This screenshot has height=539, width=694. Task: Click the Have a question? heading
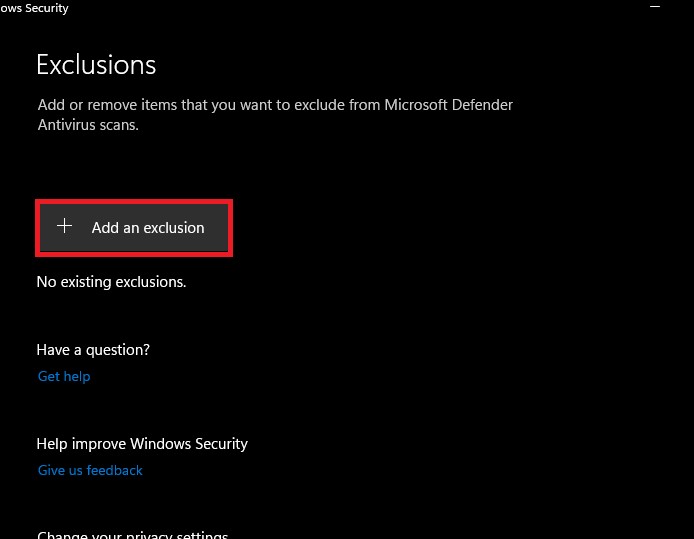(x=93, y=350)
